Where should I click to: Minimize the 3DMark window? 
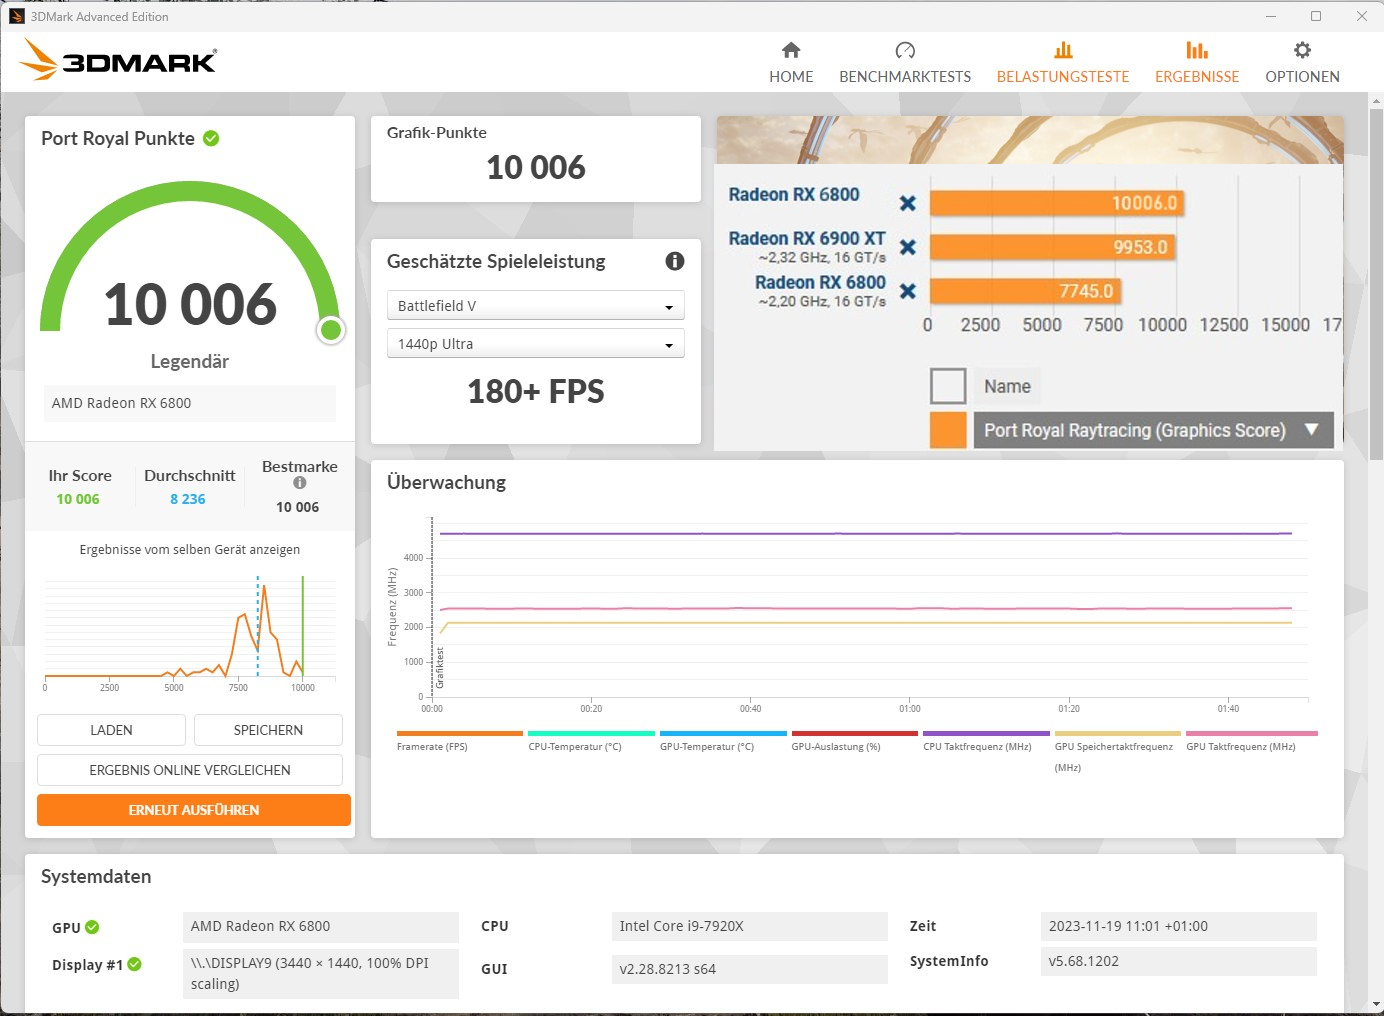pyautogui.click(x=1271, y=16)
